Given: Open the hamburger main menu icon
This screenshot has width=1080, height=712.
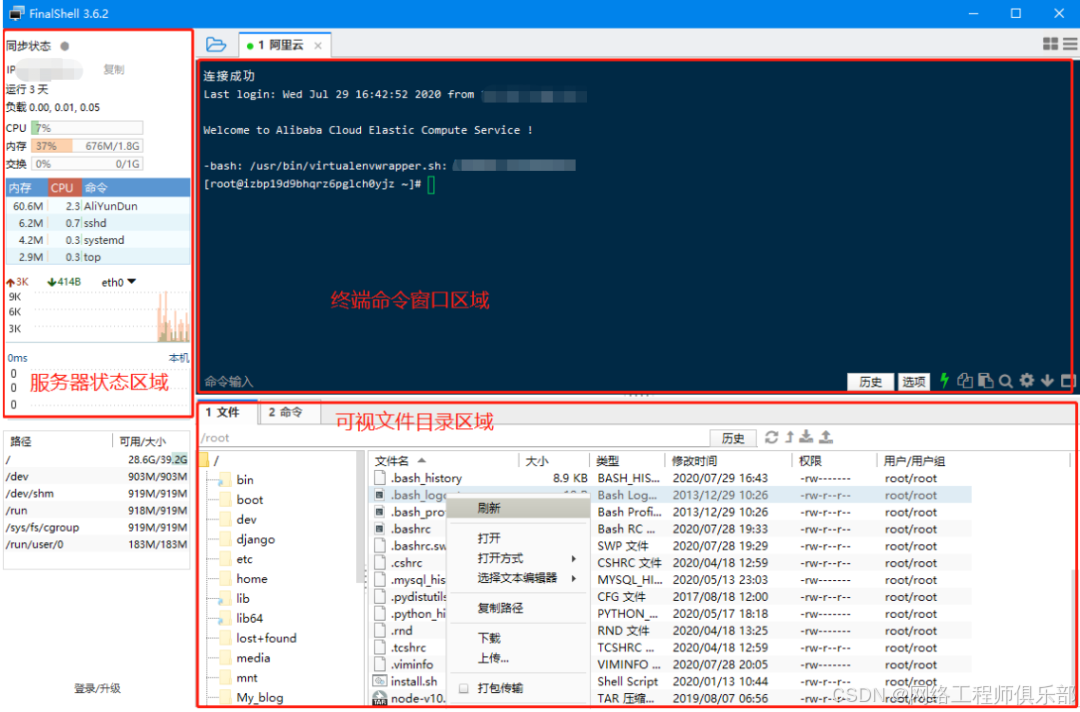Looking at the screenshot, I should click(1070, 44).
